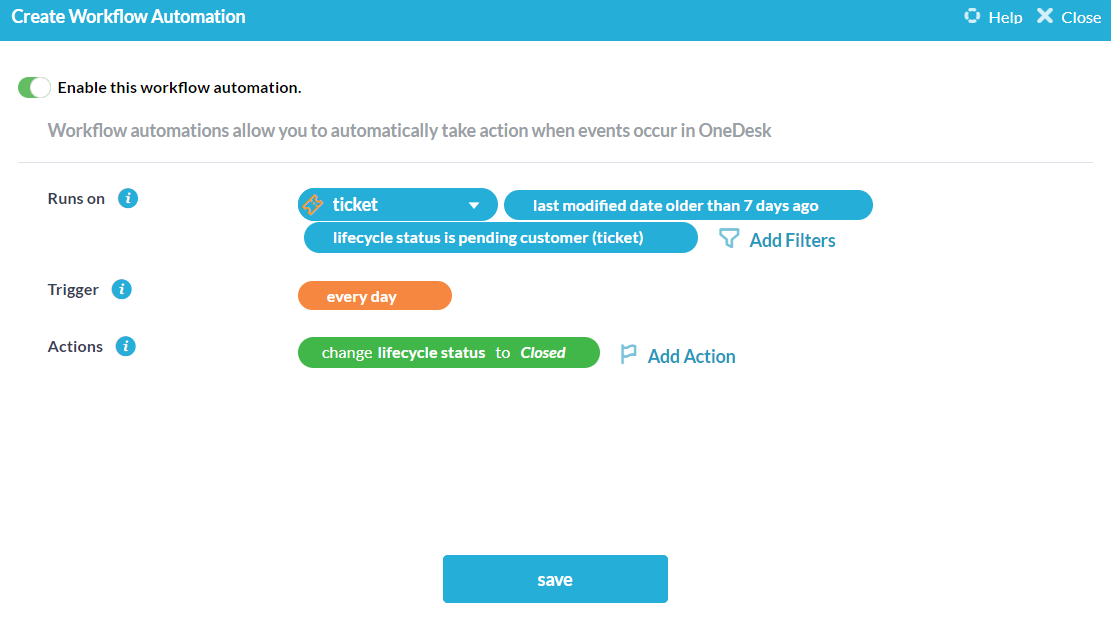
Task: Click the Close text in header
Action: click(x=1081, y=17)
